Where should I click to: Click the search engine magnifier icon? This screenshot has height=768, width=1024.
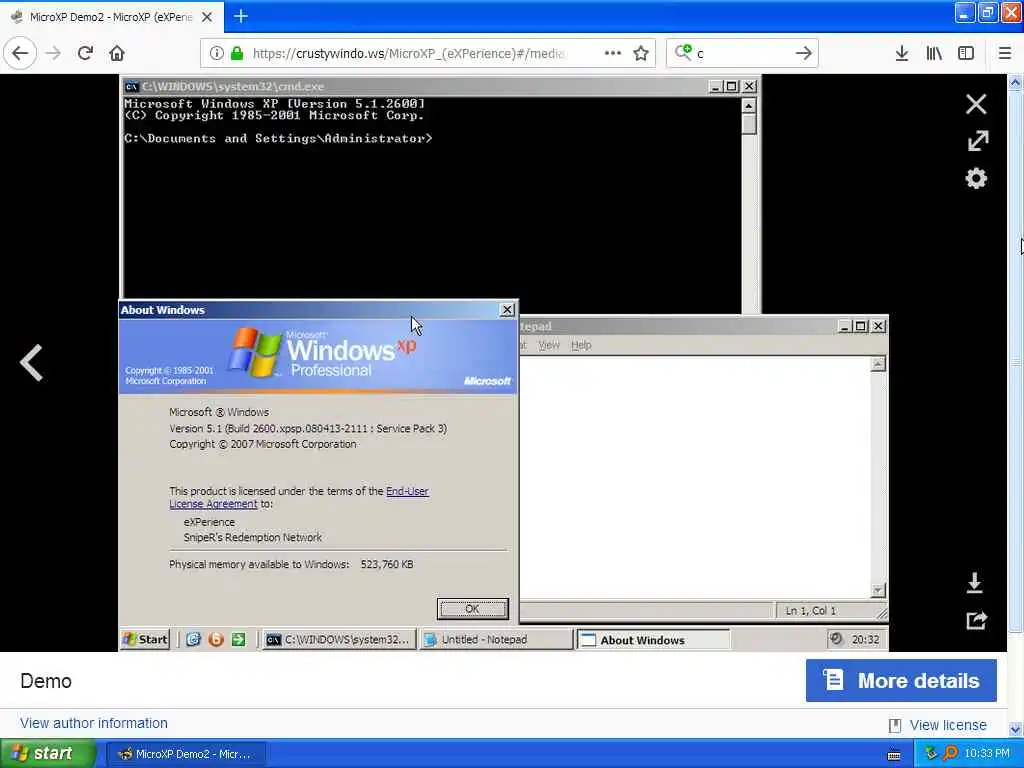pos(683,52)
